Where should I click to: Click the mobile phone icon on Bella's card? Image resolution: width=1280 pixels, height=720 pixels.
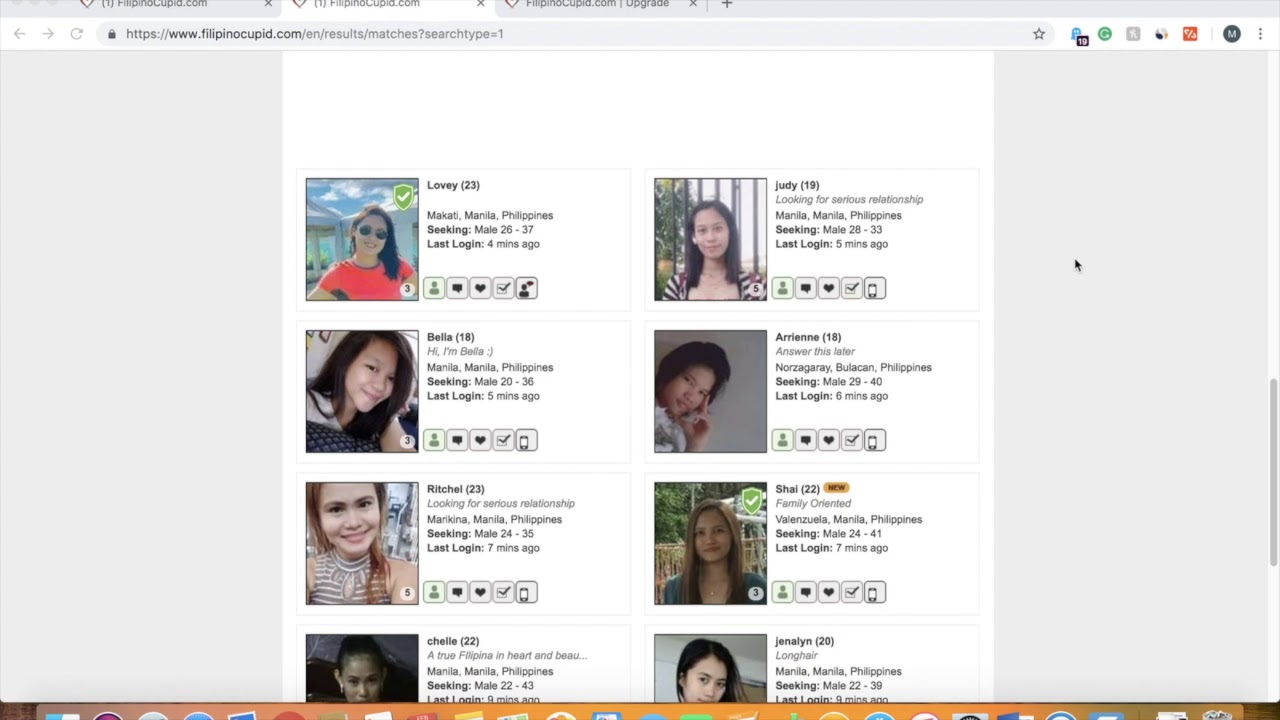tap(526, 440)
